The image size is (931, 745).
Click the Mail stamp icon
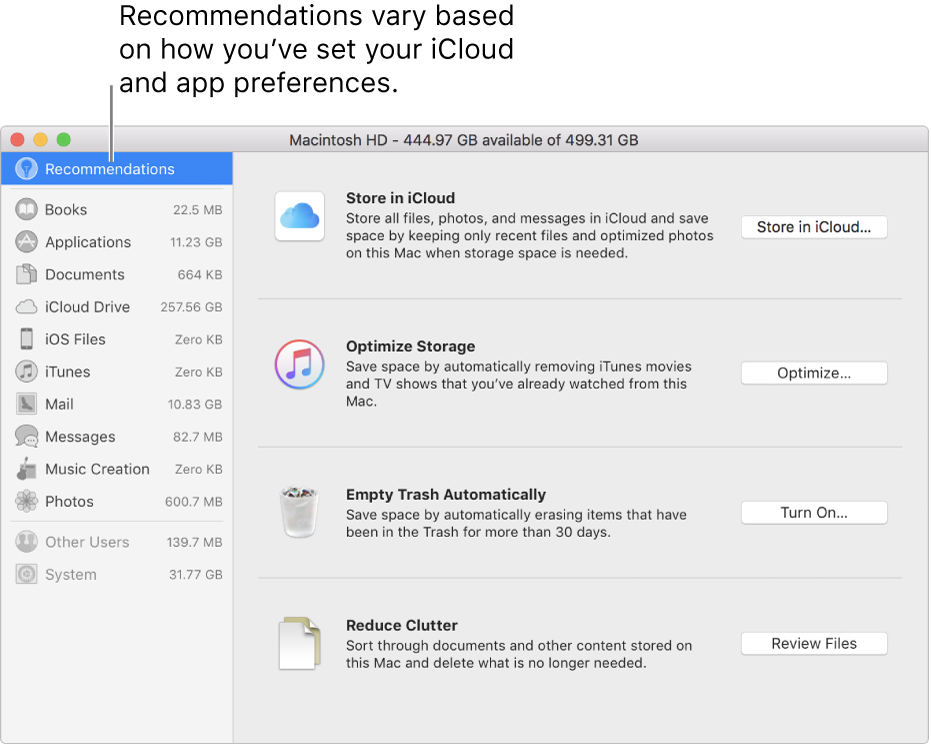coord(27,404)
